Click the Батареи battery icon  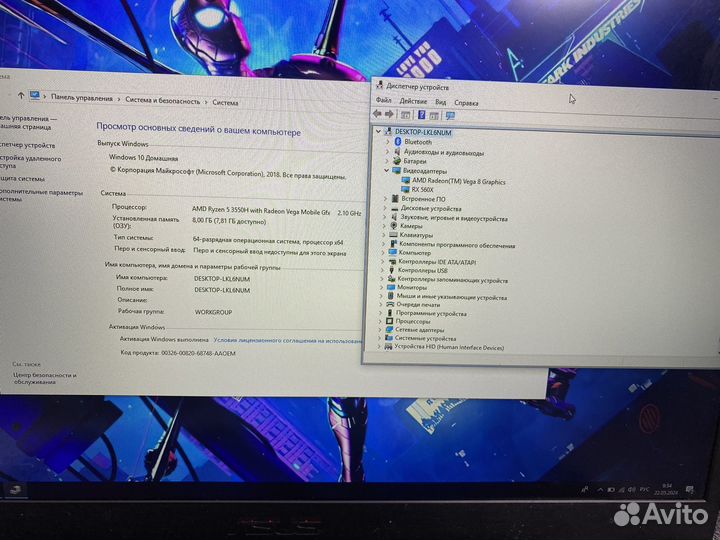(397, 161)
